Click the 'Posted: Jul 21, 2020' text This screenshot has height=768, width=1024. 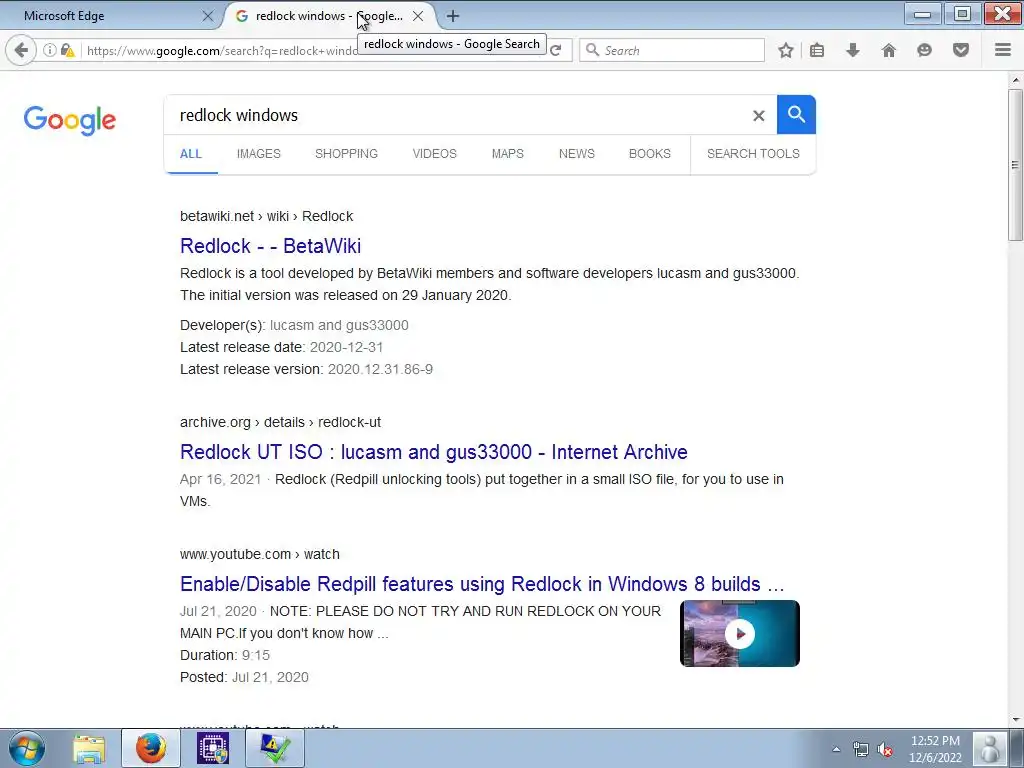pos(244,677)
